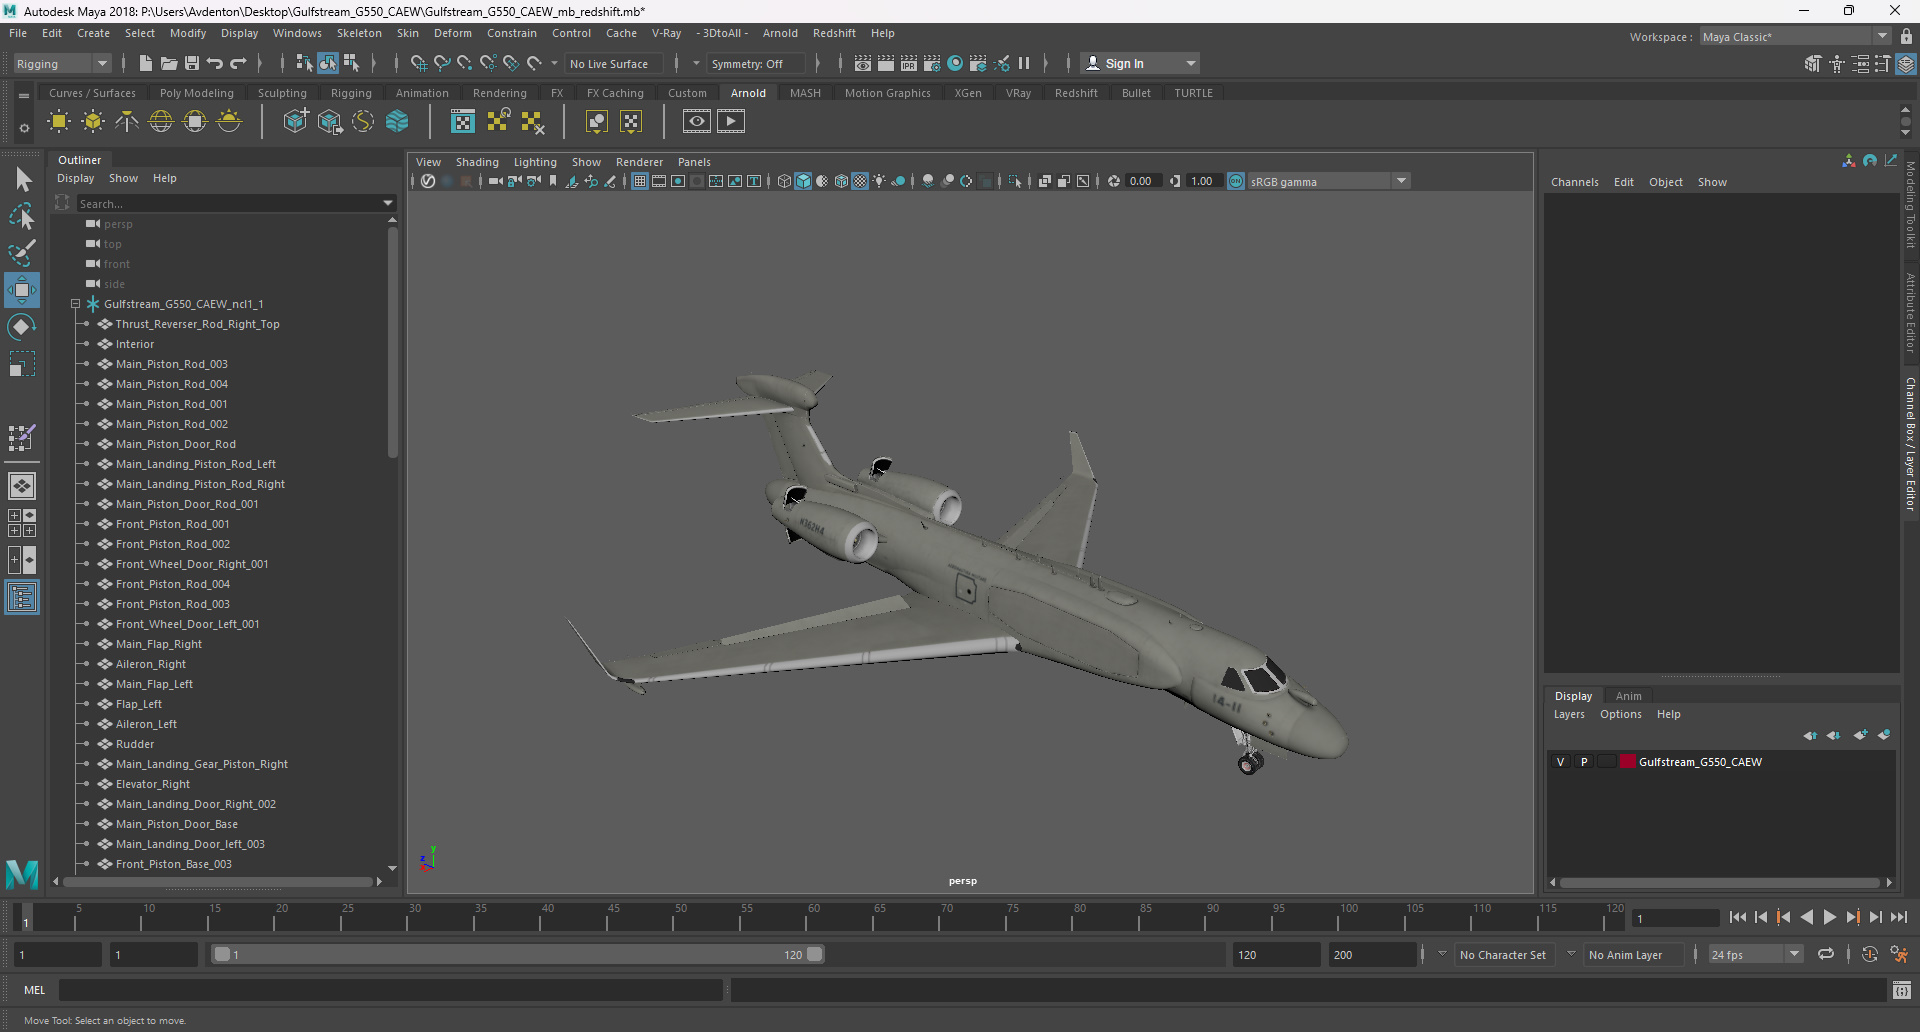Toggle use all lights in viewport
This screenshot has width=1920, height=1032.
tap(879, 181)
